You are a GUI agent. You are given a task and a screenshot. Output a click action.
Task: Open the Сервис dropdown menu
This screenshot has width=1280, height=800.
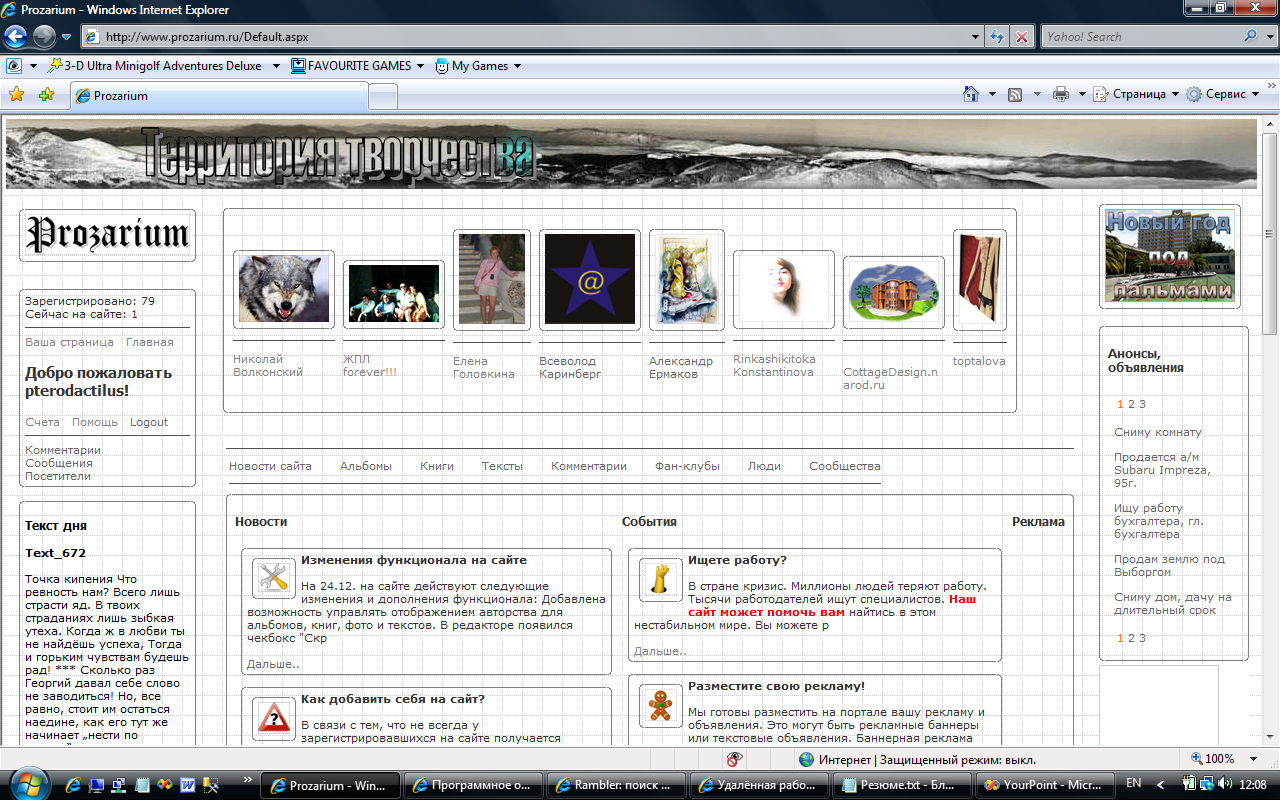[1227, 94]
